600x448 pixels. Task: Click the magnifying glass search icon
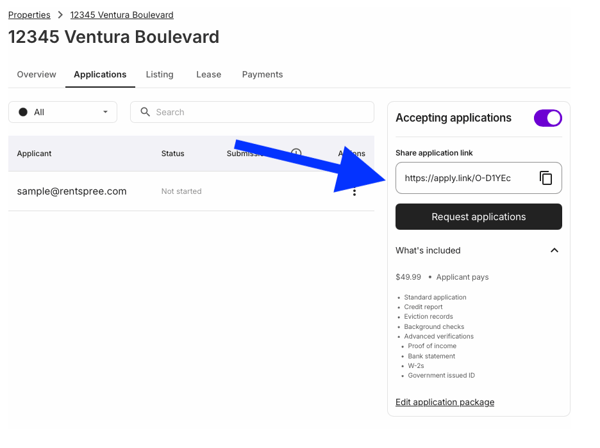pyautogui.click(x=145, y=112)
